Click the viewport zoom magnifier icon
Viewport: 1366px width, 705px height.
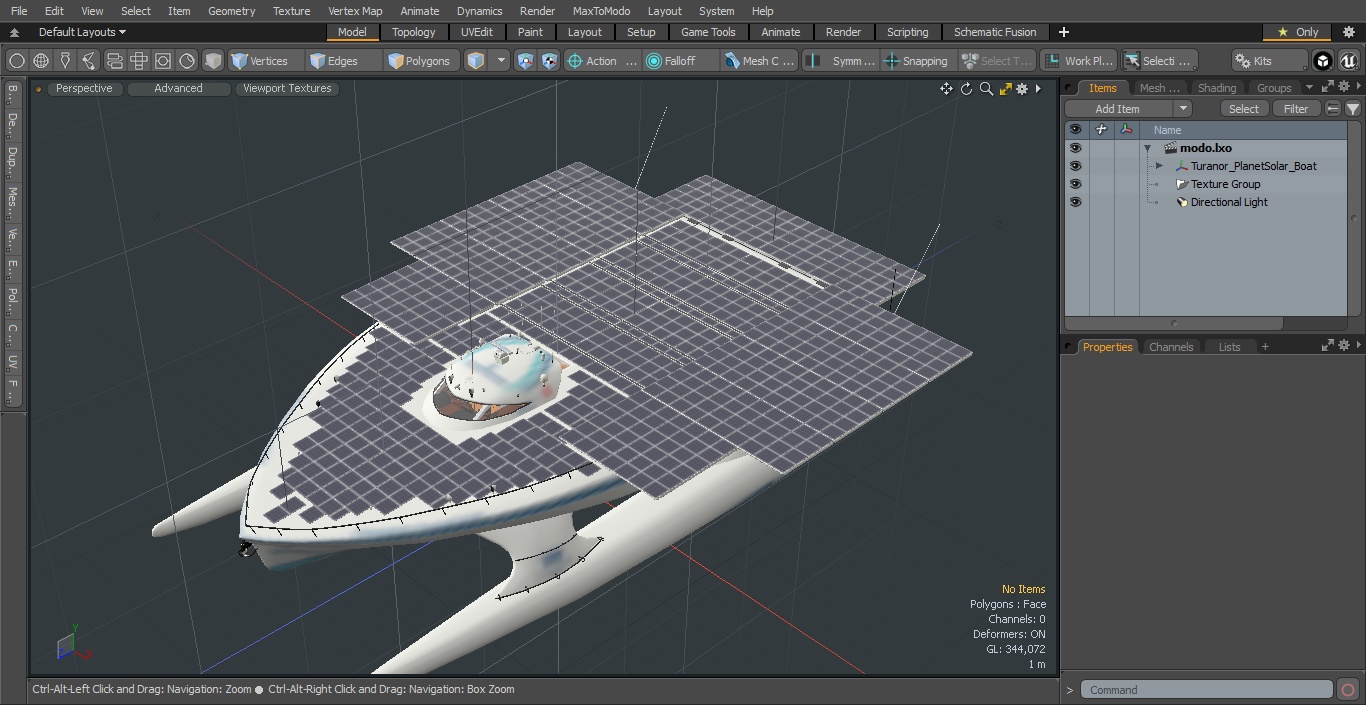[x=986, y=89]
